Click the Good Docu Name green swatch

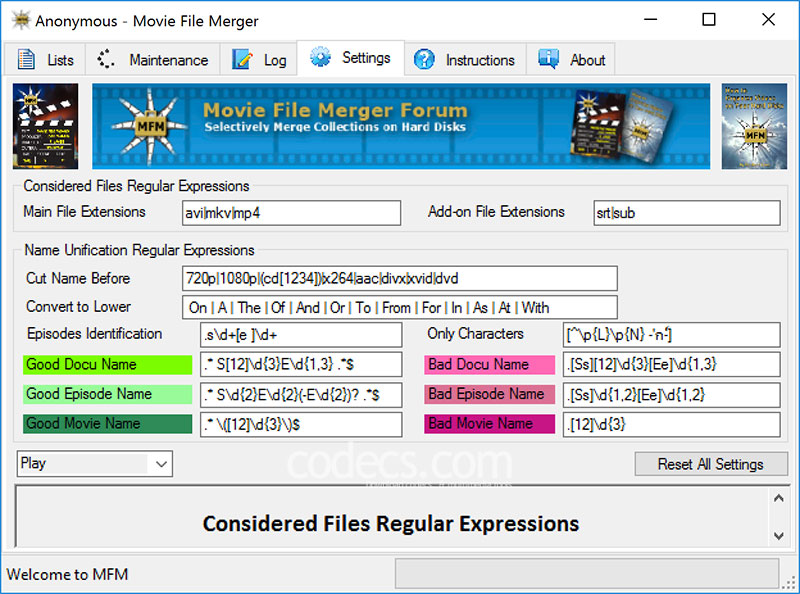click(x=107, y=364)
